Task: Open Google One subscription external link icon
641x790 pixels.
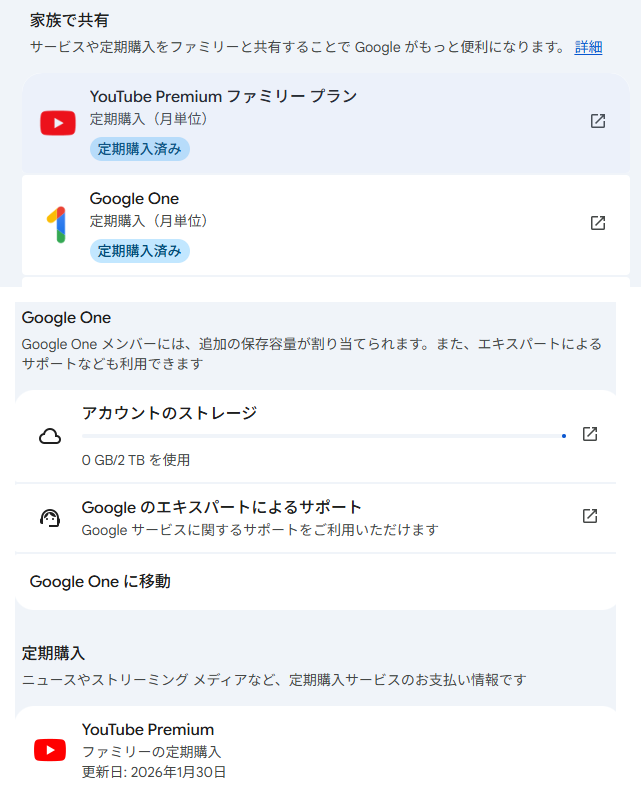Action: (x=598, y=223)
